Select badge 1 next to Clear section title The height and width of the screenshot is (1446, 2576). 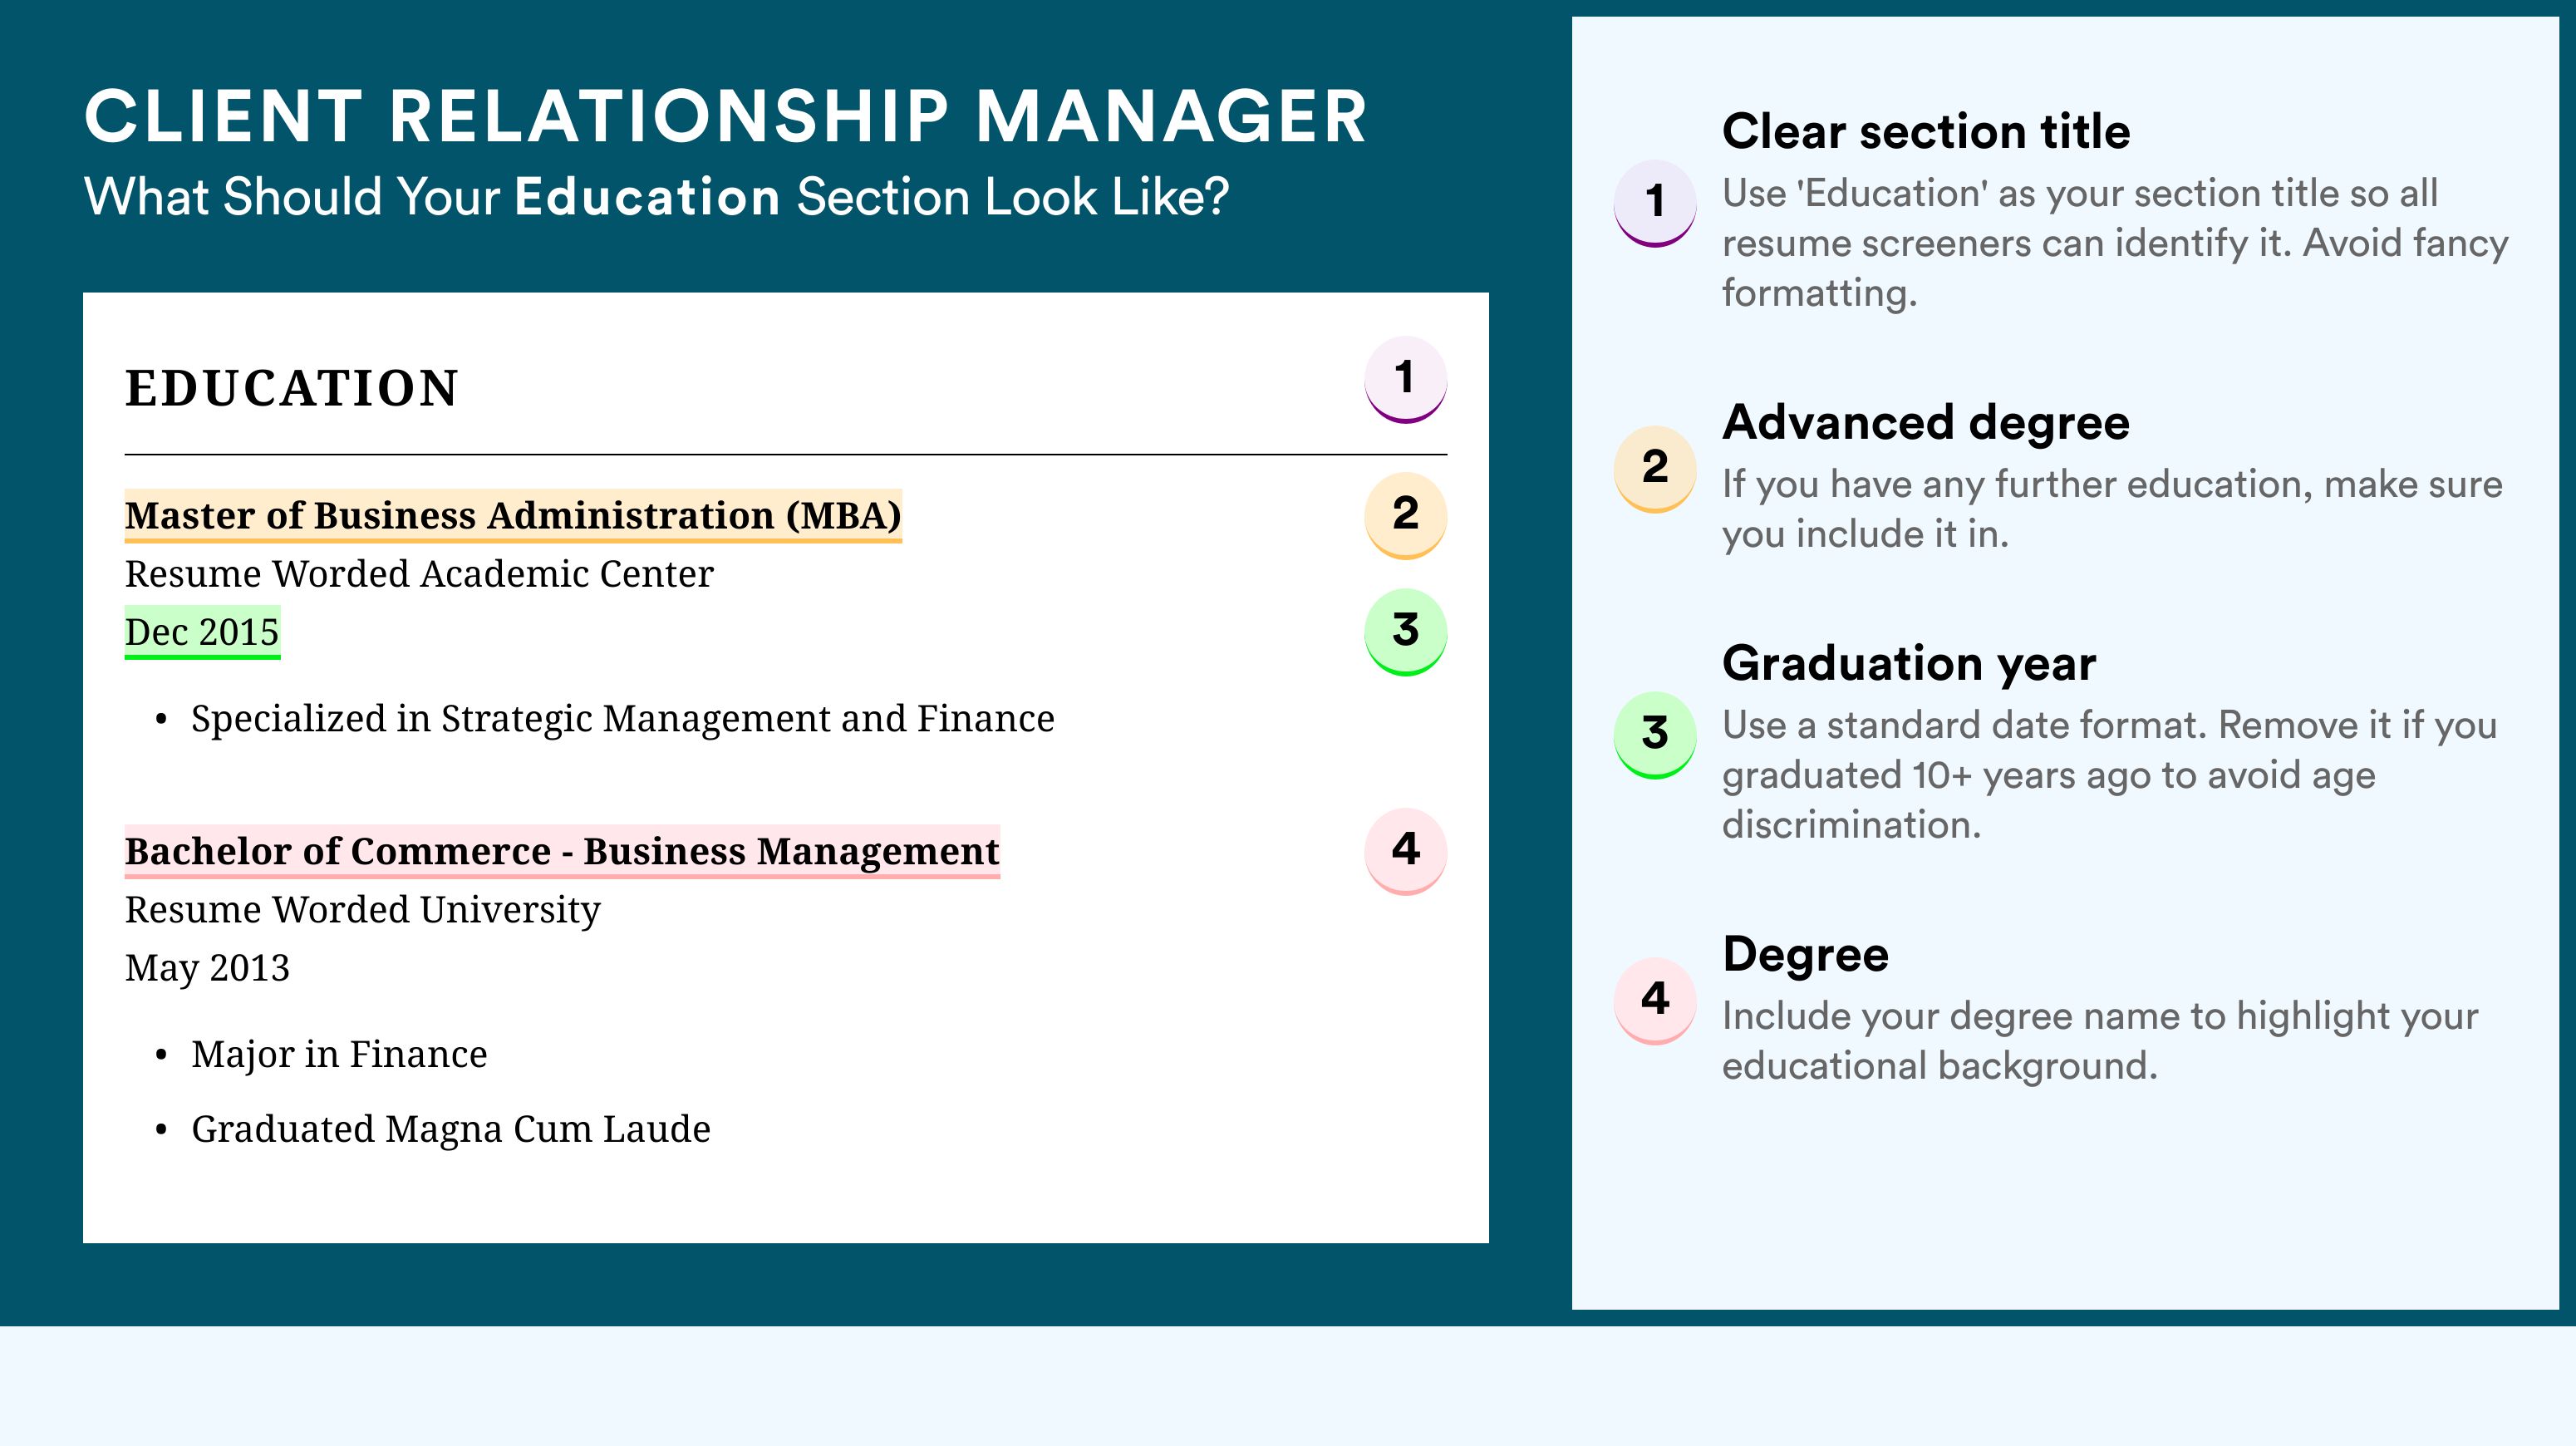(1654, 202)
